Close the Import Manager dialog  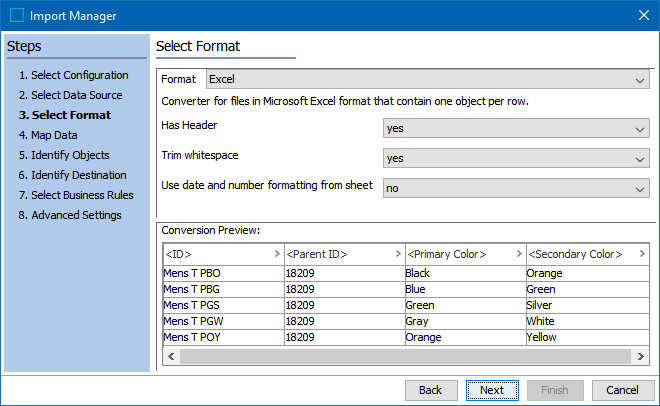644,15
